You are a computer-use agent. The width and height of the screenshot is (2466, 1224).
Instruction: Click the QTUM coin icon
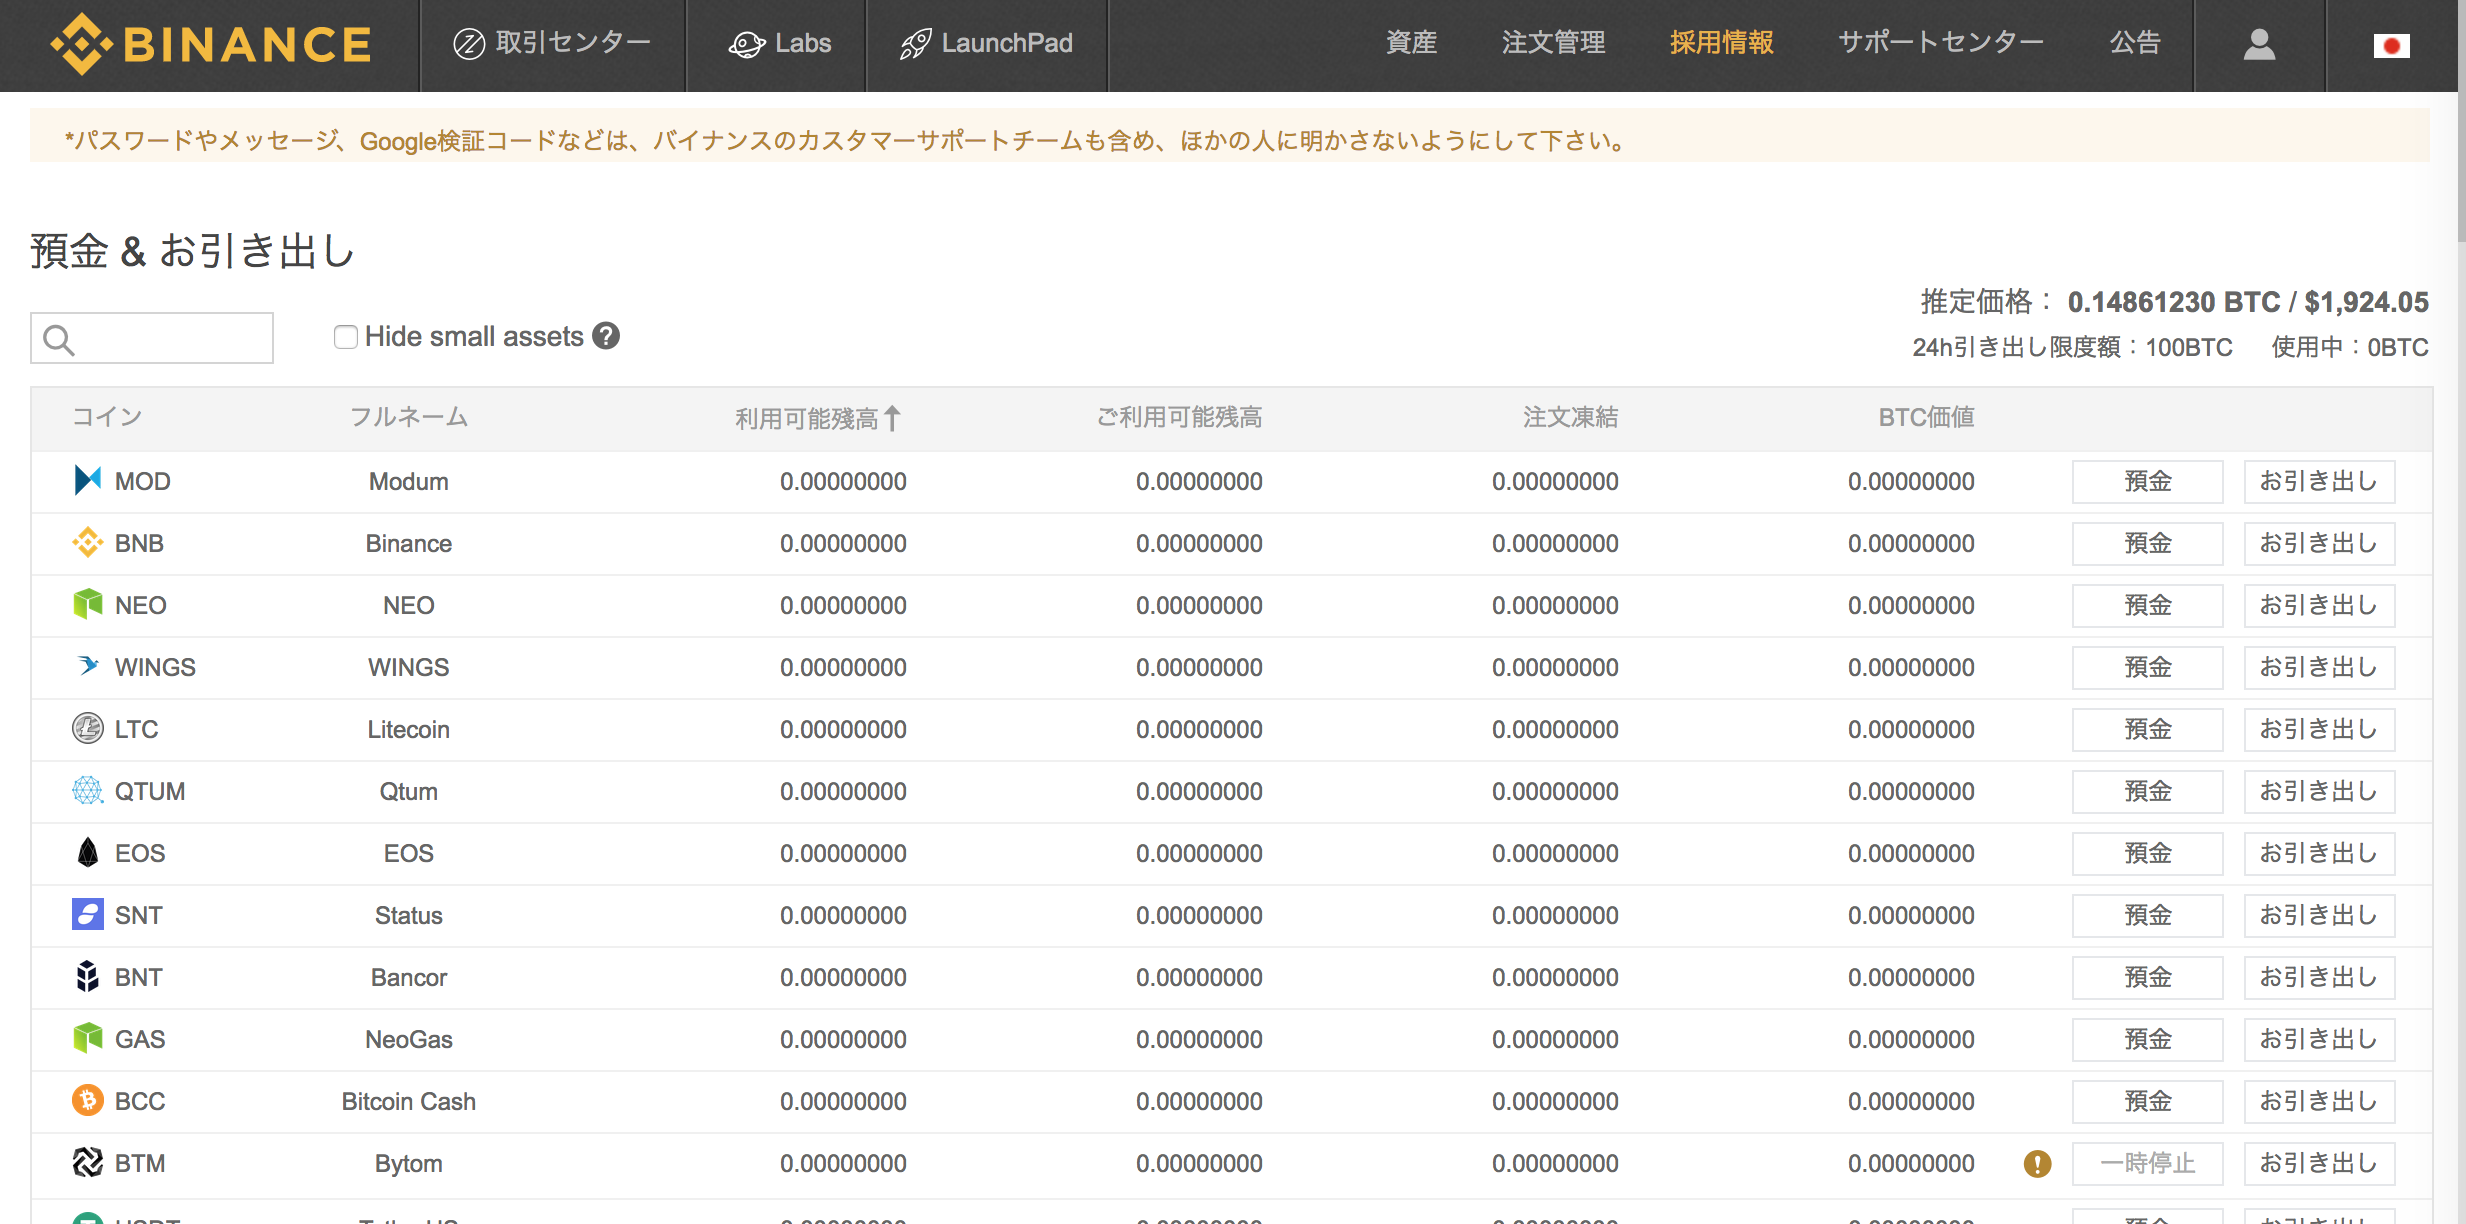click(88, 791)
